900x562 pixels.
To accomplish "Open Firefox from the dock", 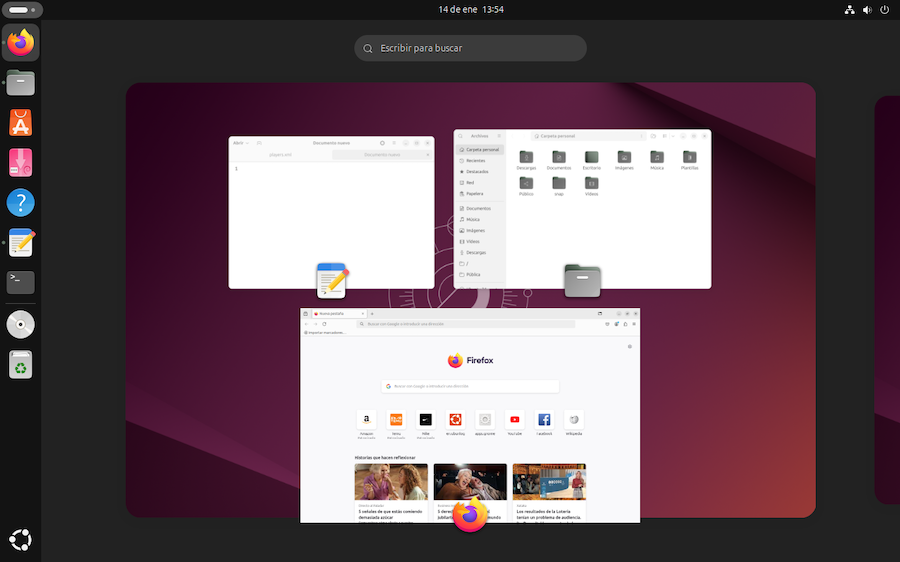I will click(20, 43).
